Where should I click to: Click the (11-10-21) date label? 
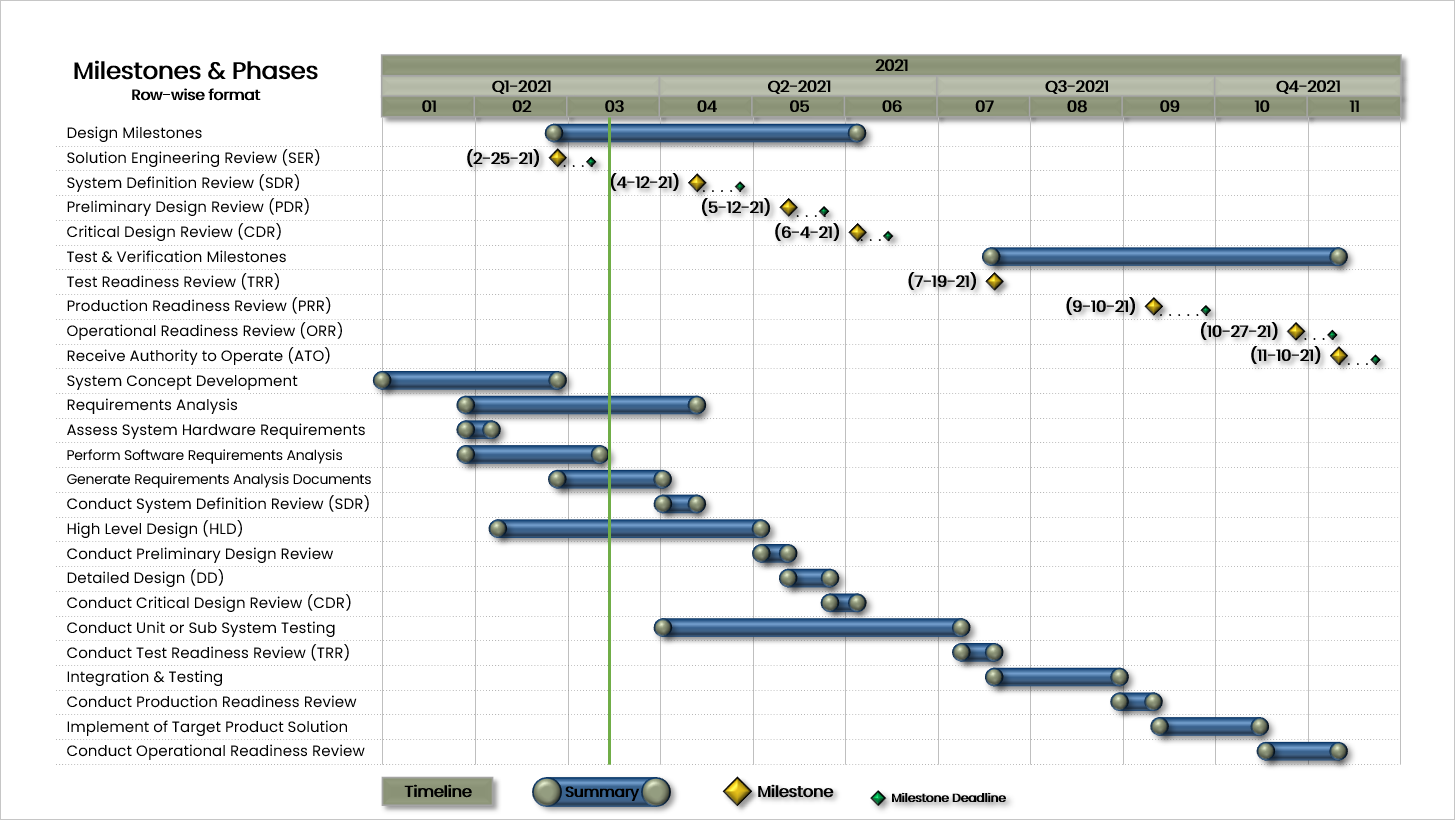(1286, 355)
